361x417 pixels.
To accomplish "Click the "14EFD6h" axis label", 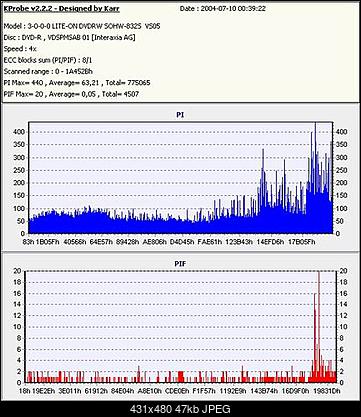I will tap(270, 242).
